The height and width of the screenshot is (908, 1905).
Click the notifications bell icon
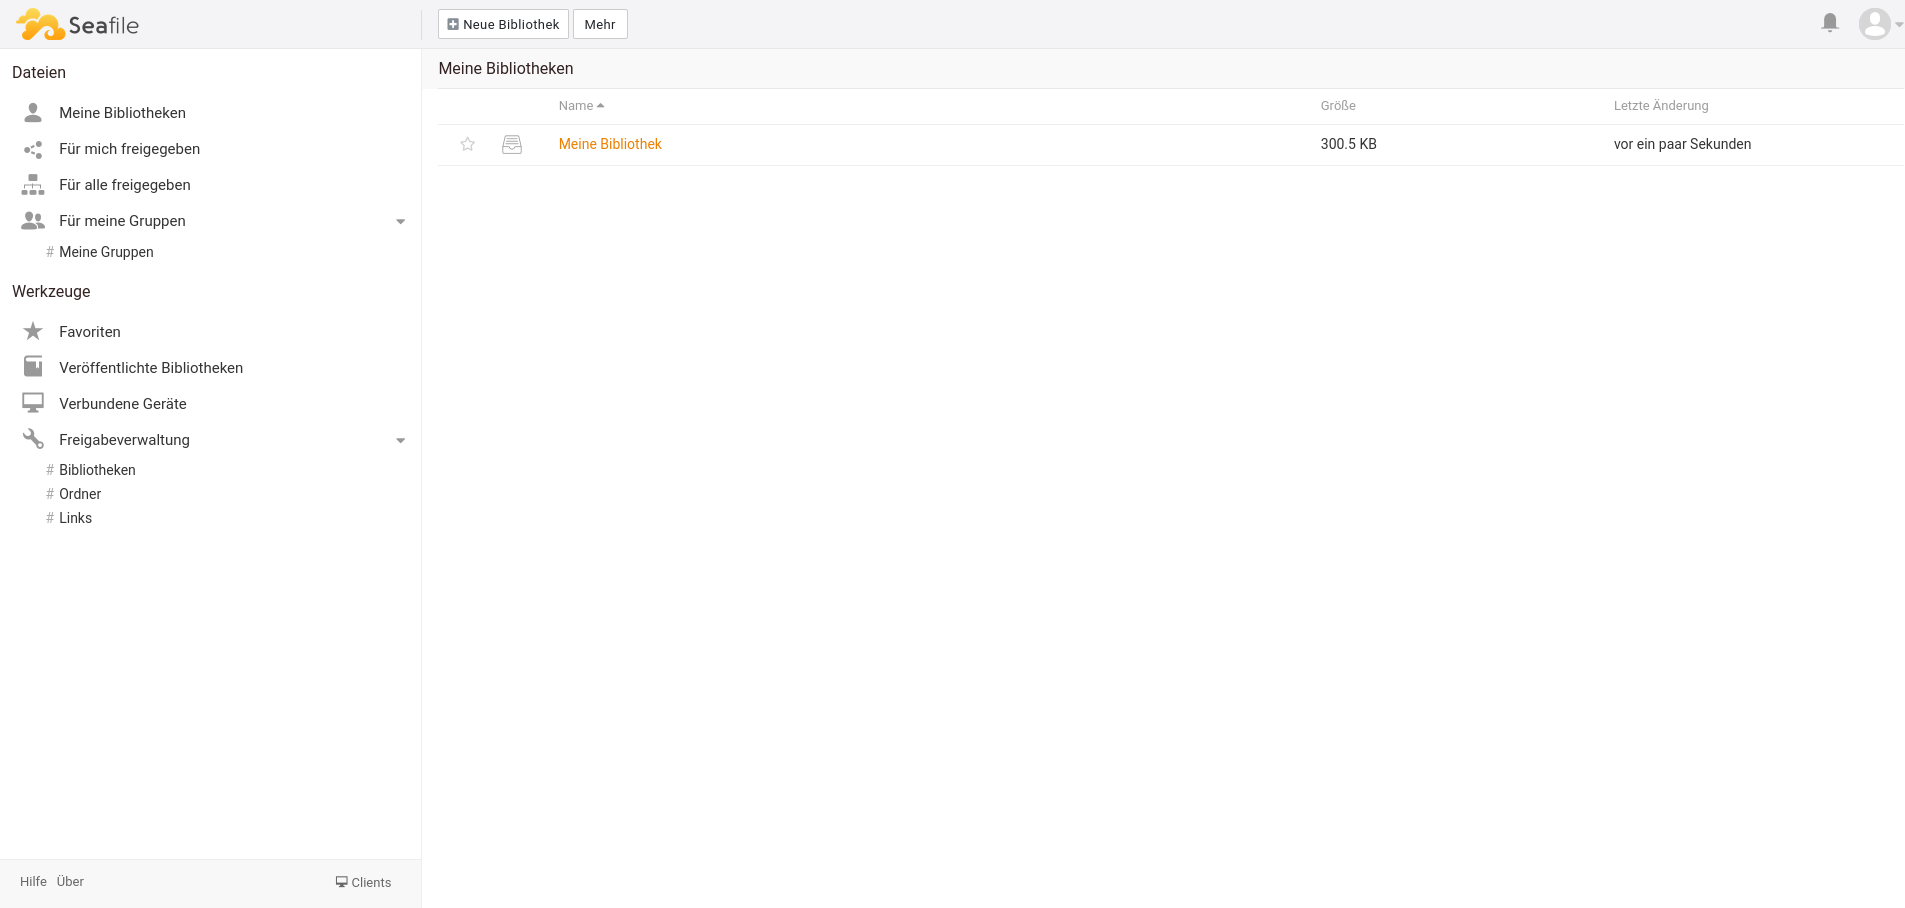pos(1829,23)
